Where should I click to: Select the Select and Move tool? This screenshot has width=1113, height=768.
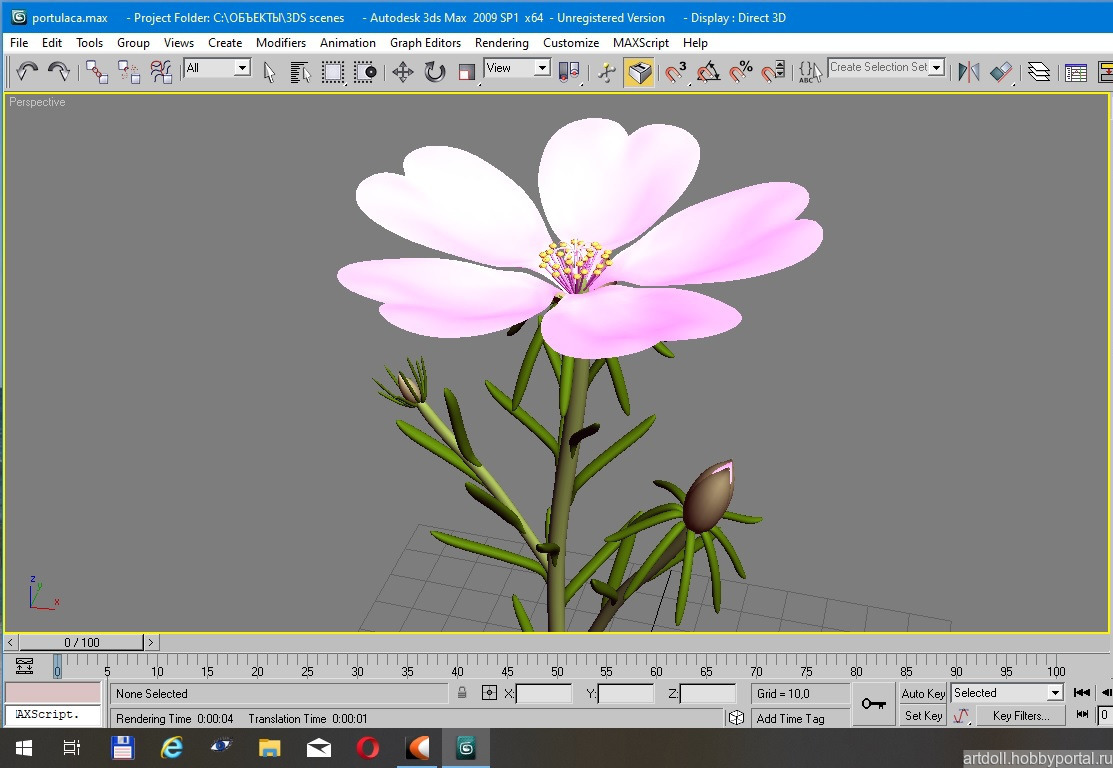(x=403, y=72)
